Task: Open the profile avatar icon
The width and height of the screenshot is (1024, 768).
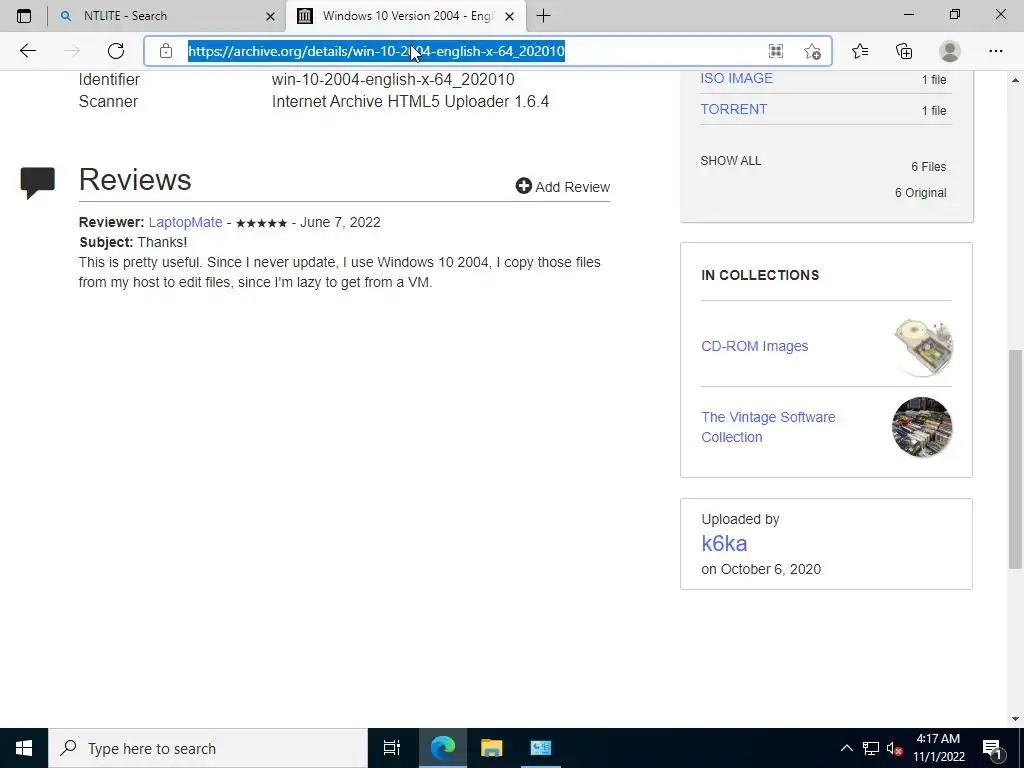Action: tap(950, 51)
